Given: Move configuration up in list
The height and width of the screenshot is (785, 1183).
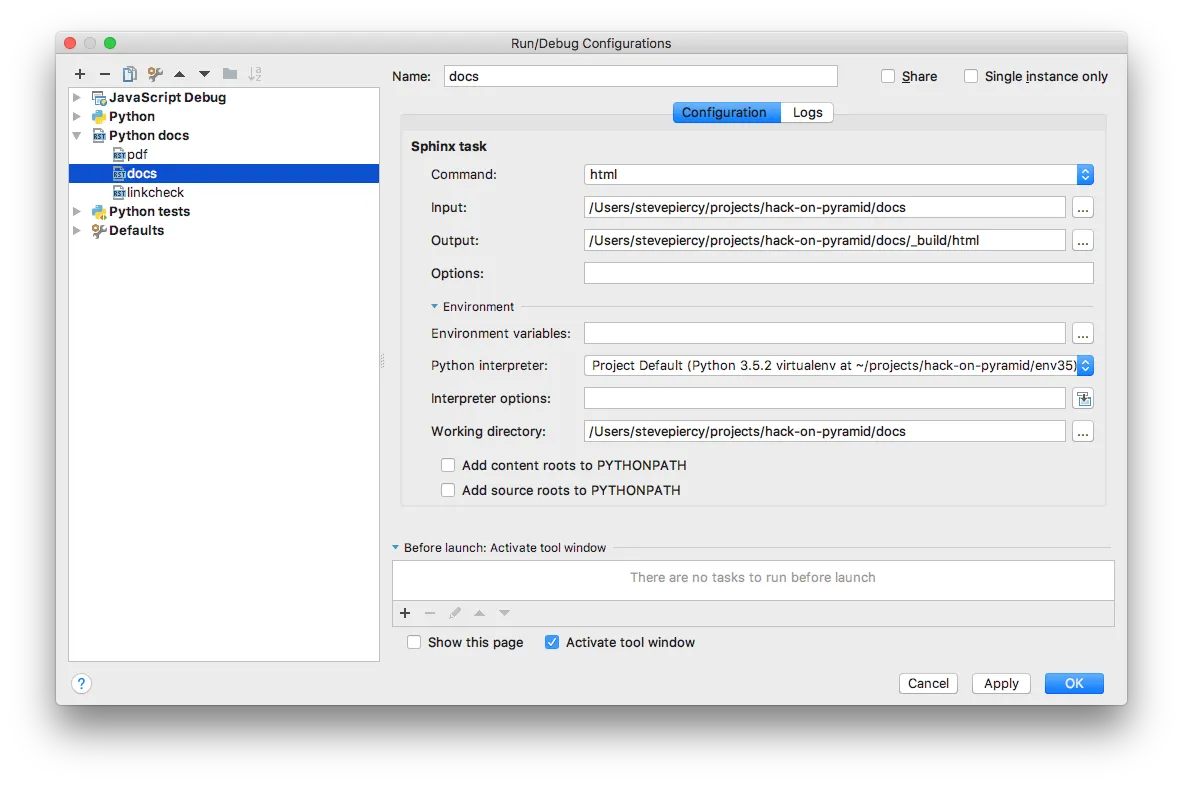Looking at the screenshot, I should pyautogui.click(x=180, y=74).
